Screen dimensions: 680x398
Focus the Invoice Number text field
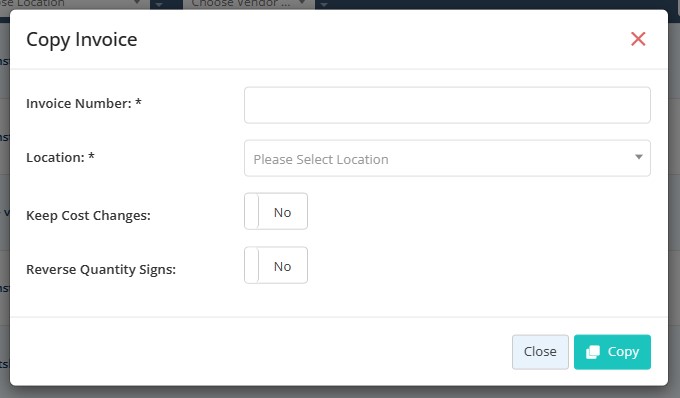click(447, 105)
